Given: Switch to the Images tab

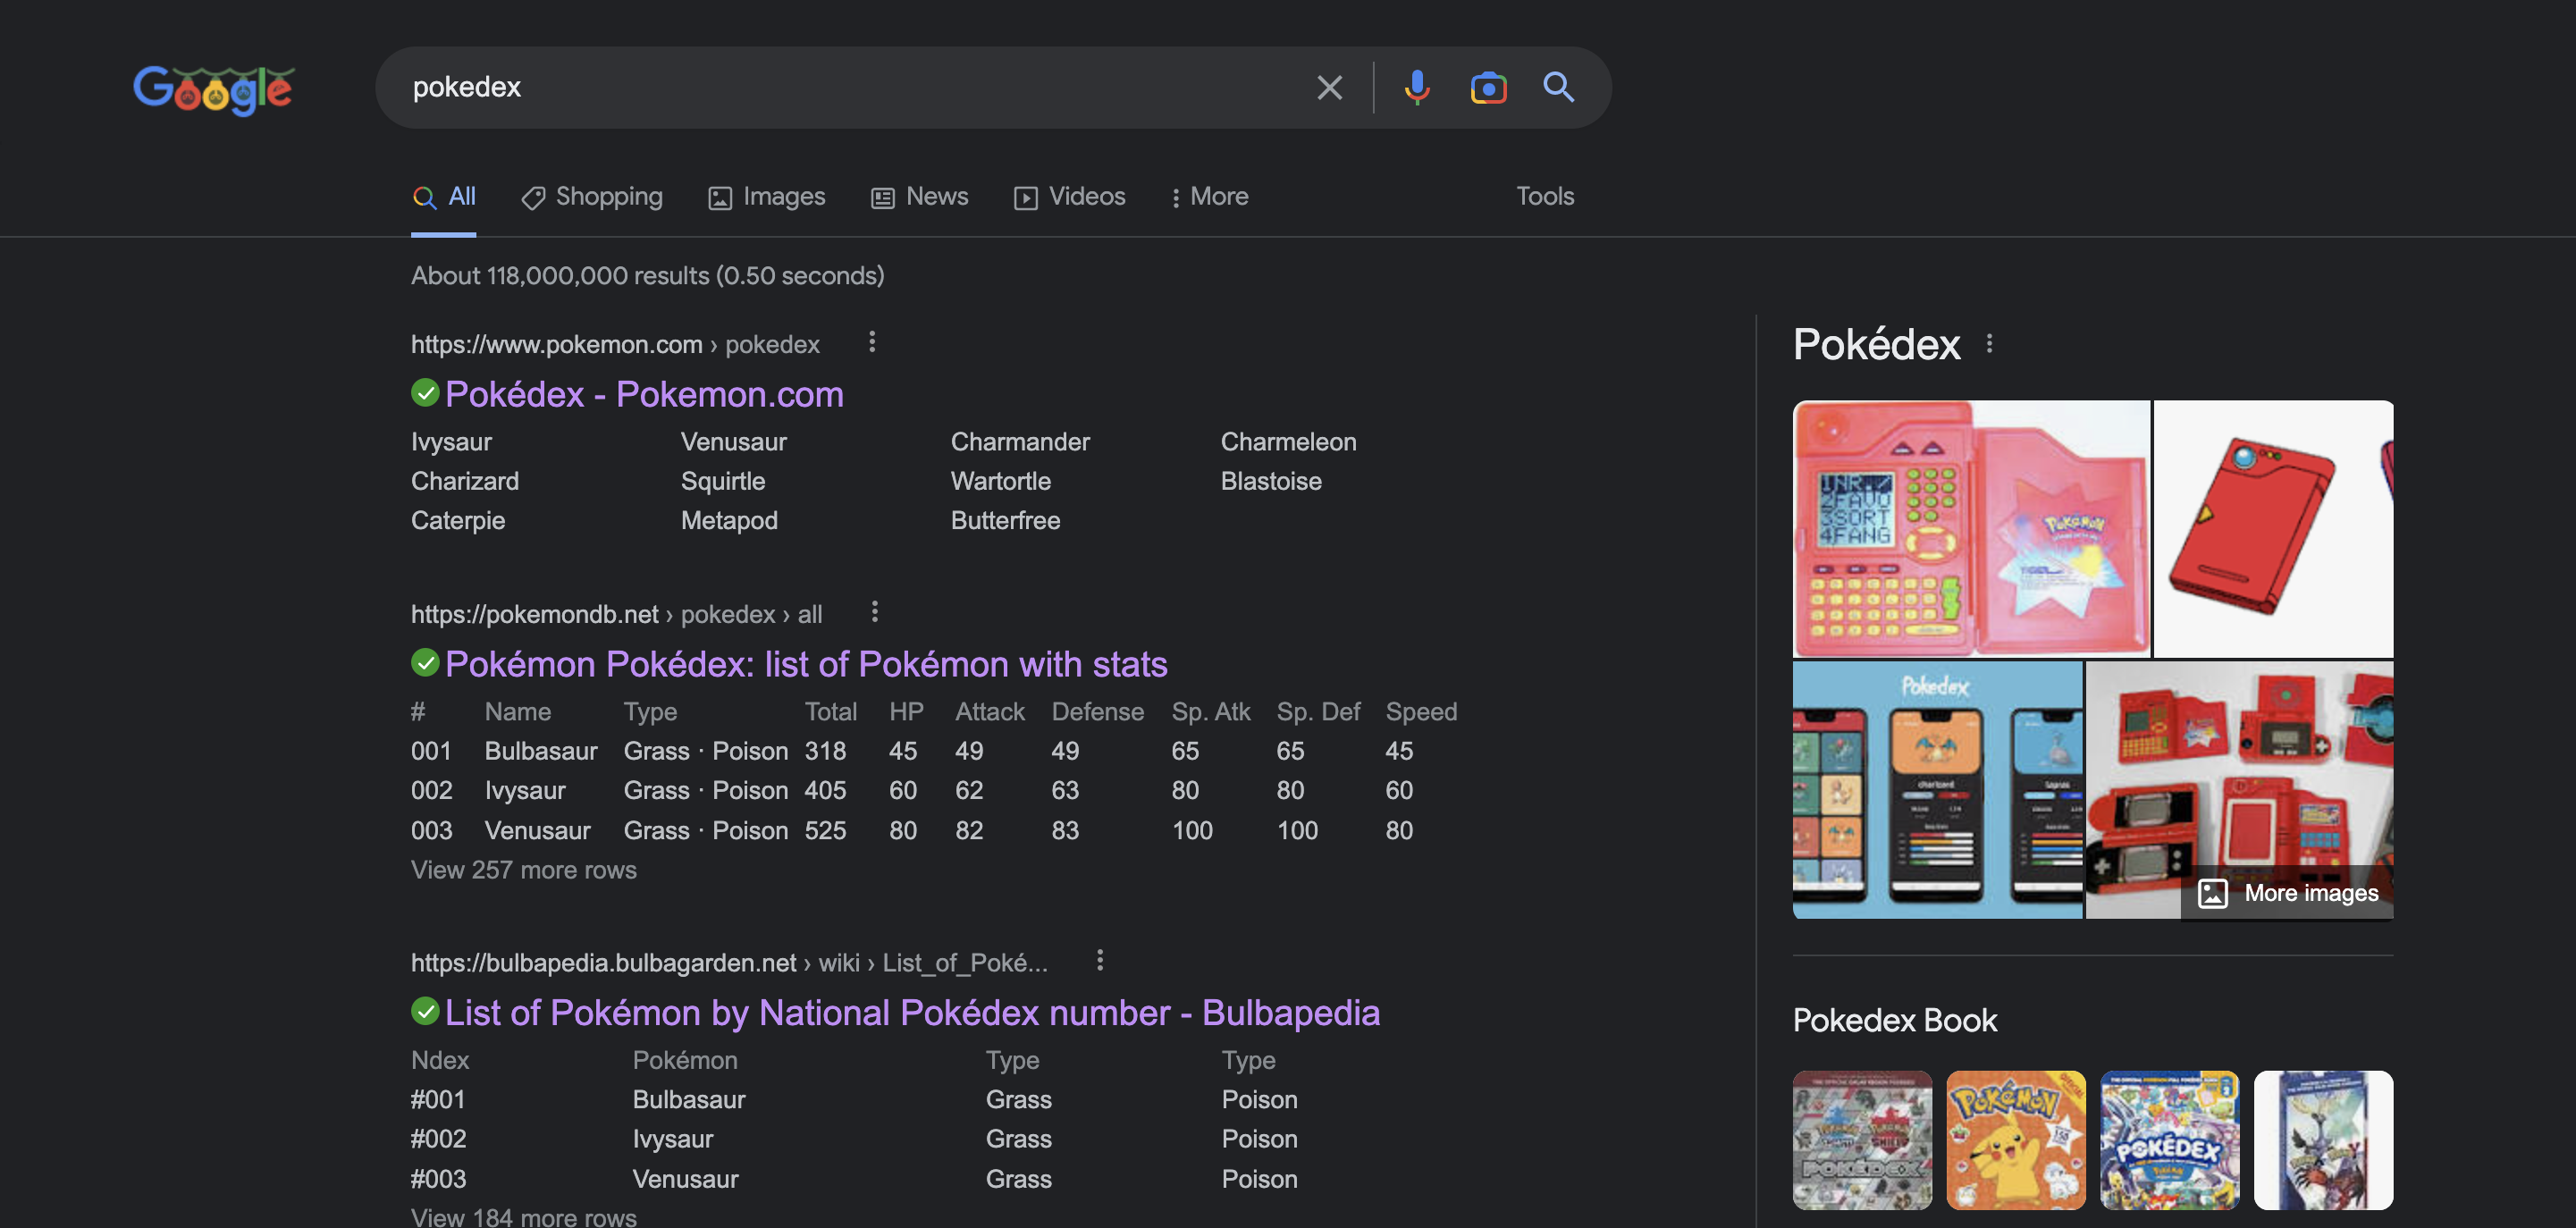Looking at the screenshot, I should point(766,197).
